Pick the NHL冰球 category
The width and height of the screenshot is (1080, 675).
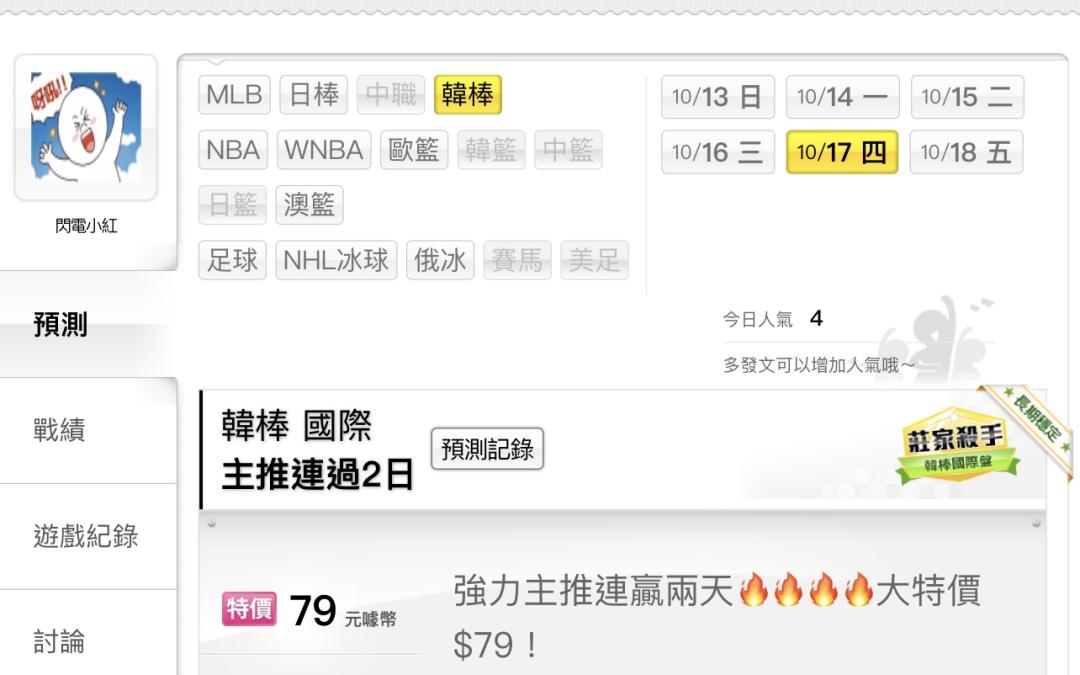coord(336,260)
